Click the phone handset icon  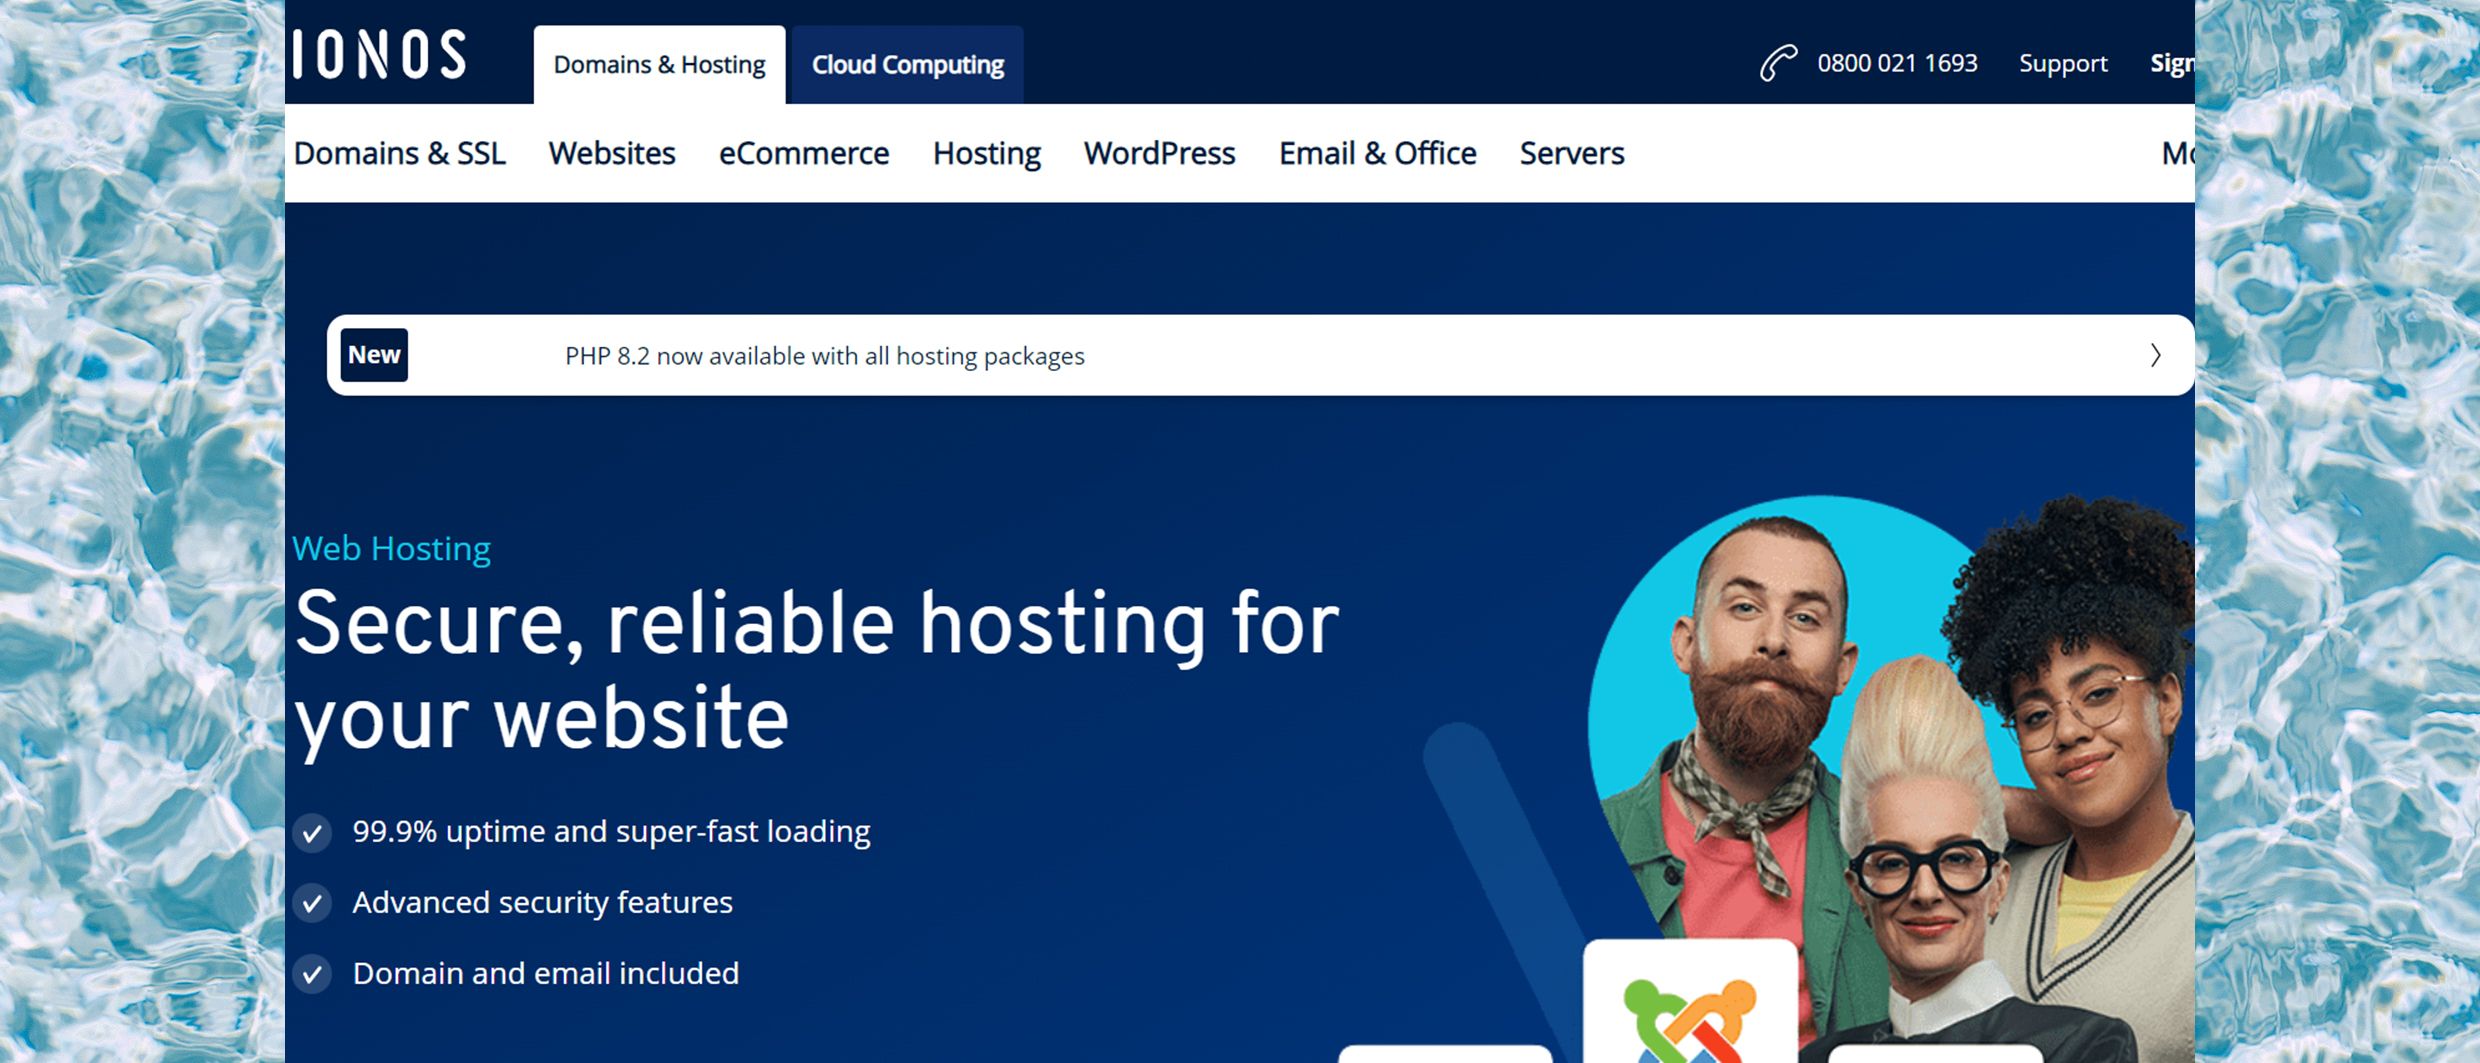coord(1778,63)
